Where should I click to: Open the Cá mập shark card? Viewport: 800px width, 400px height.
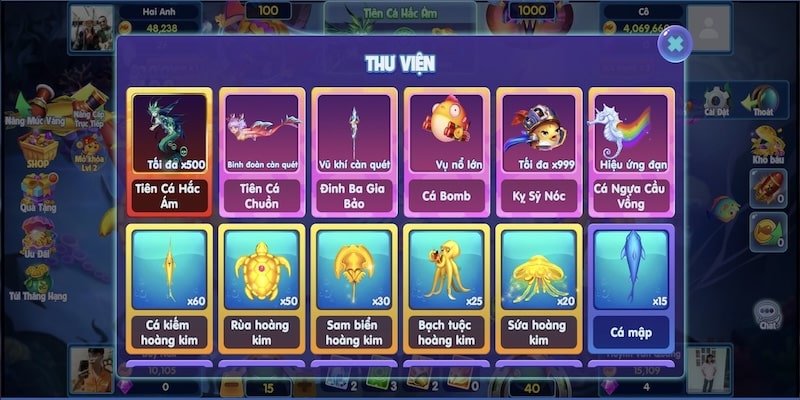pyautogui.click(x=631, y=289)
